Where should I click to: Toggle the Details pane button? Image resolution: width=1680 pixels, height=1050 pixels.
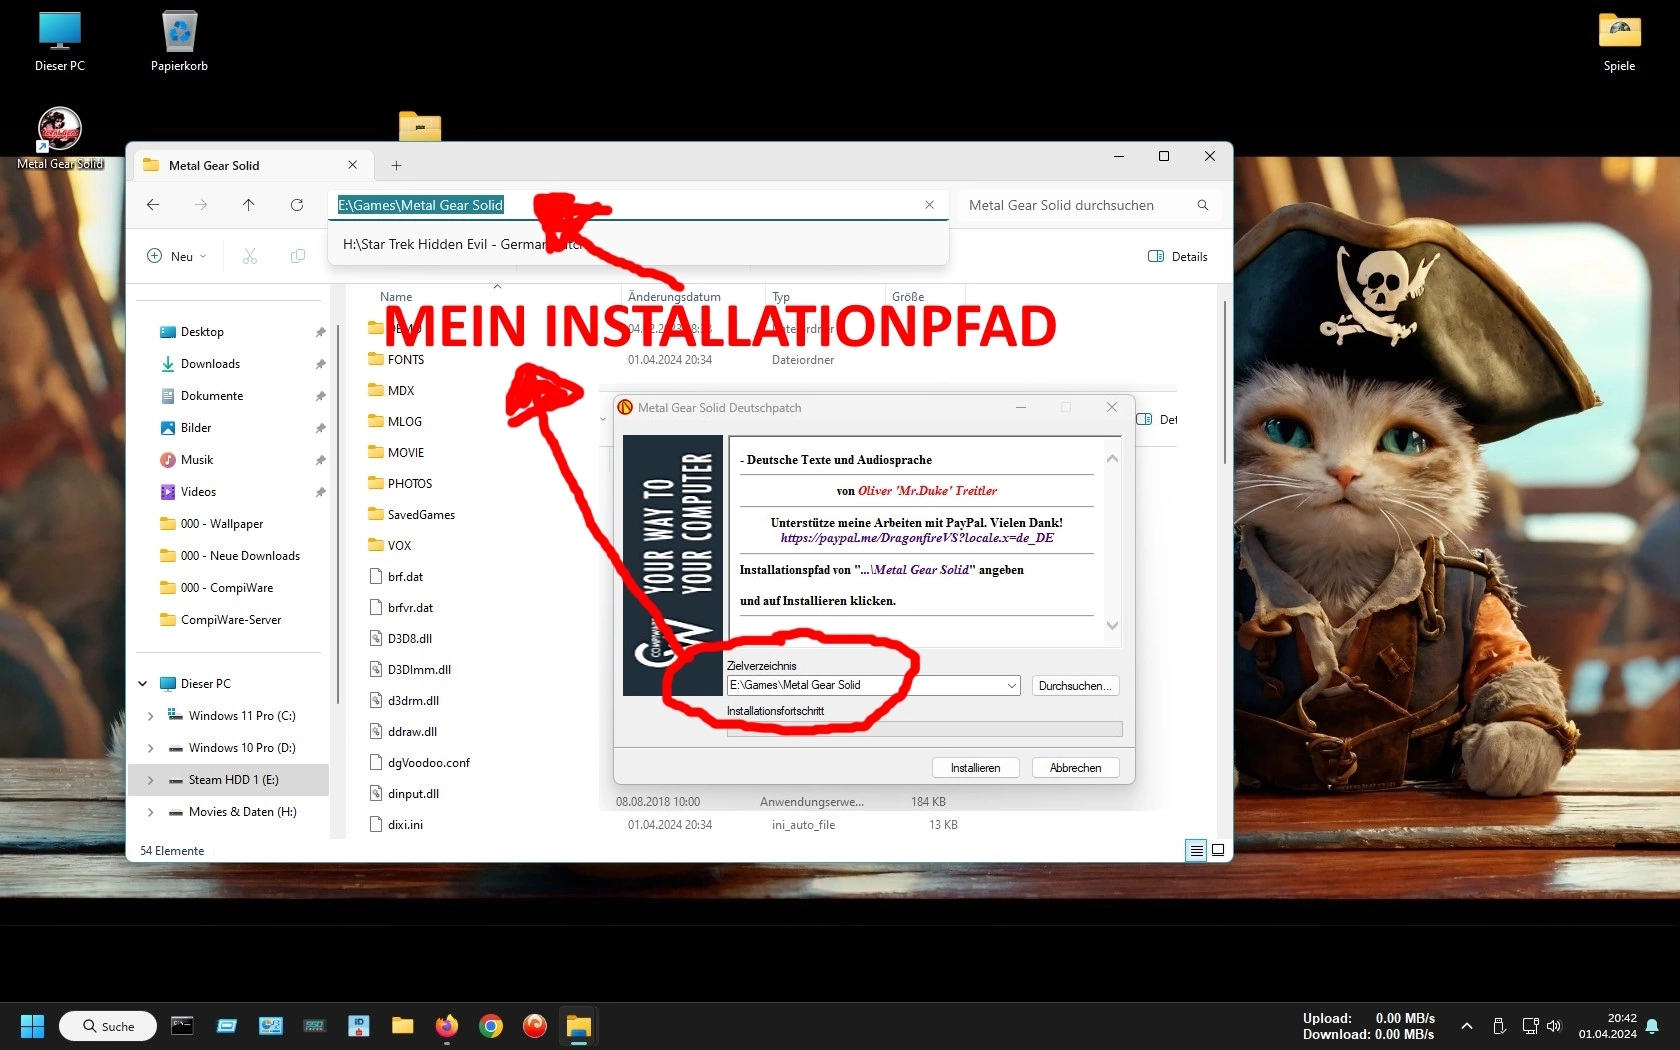(1178, 256)
